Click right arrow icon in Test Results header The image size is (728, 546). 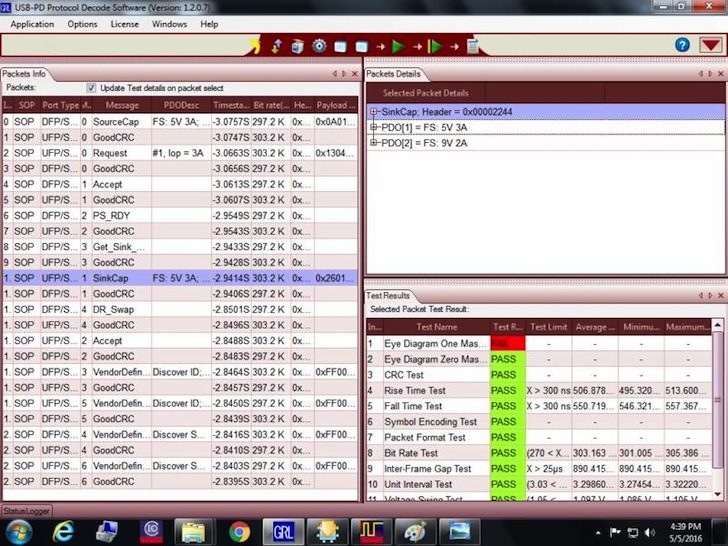pos(710,295)
